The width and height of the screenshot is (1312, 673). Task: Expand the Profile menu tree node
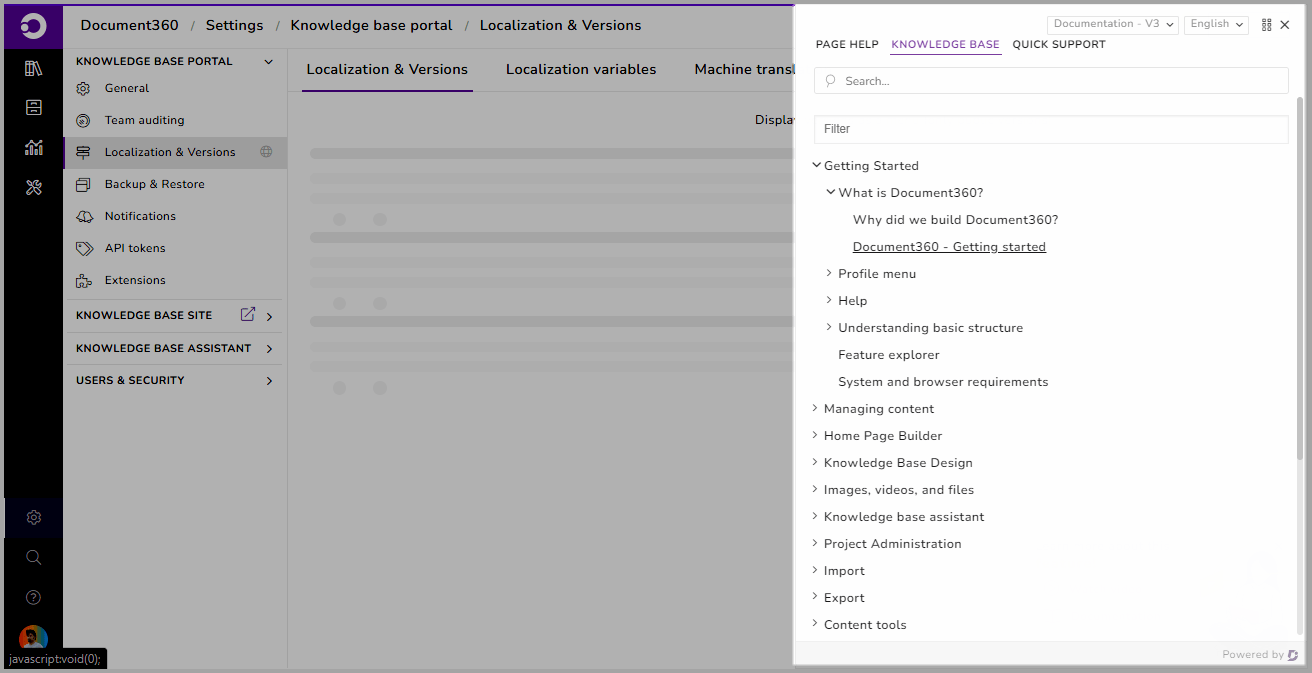pyautogui.click(x=829, y=273)
